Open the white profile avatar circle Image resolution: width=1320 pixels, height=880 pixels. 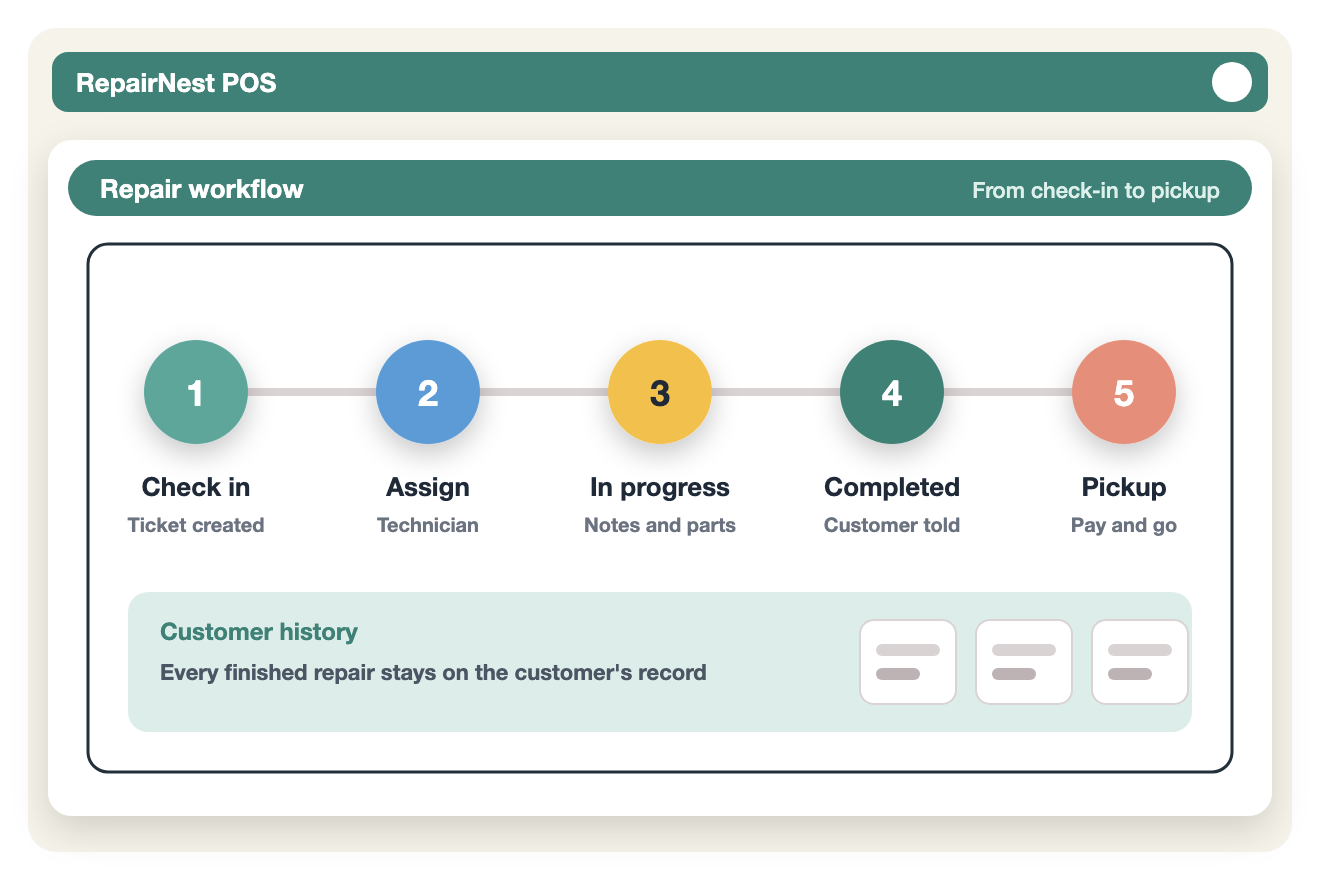pos(1232,82)
